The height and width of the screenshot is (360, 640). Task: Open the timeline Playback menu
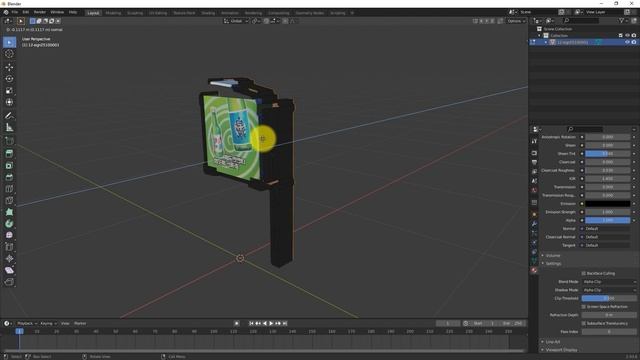[x=27, y=323]
